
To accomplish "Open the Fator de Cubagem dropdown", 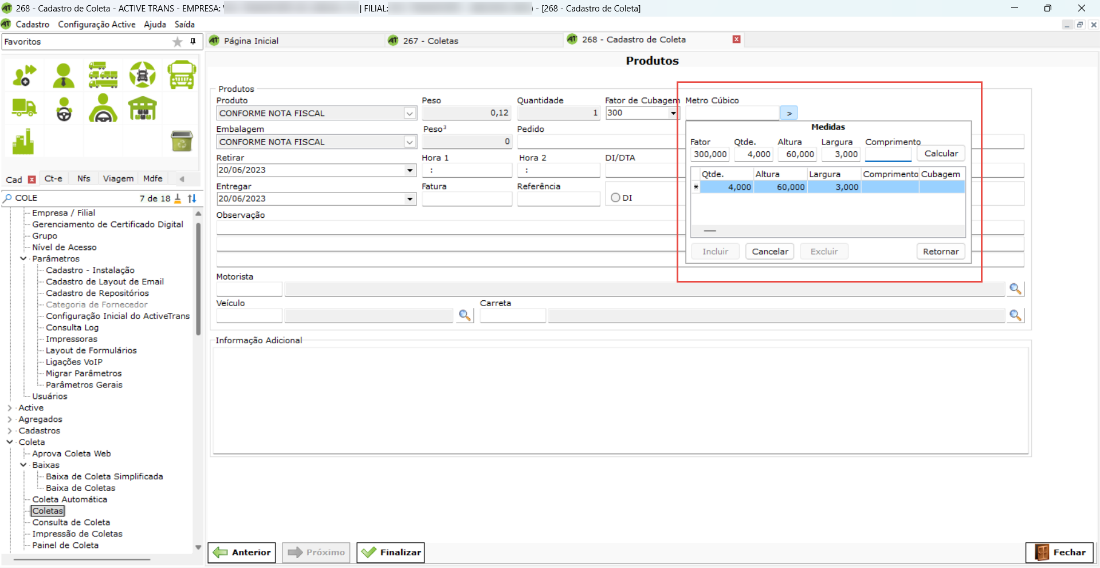I will pos(673,114).
